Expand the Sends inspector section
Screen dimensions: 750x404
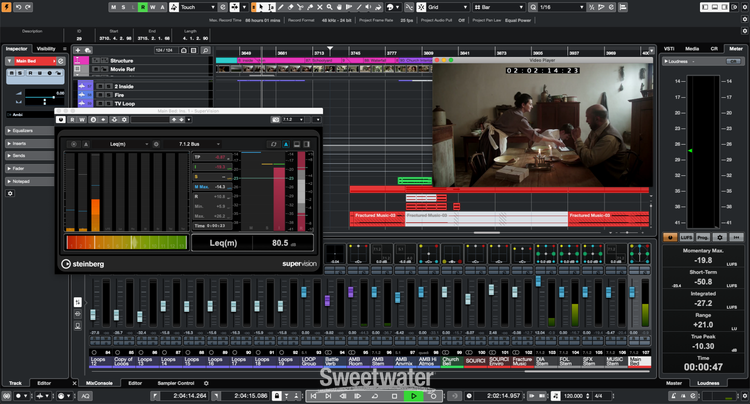pyautogui.click(x=30, y=156)
